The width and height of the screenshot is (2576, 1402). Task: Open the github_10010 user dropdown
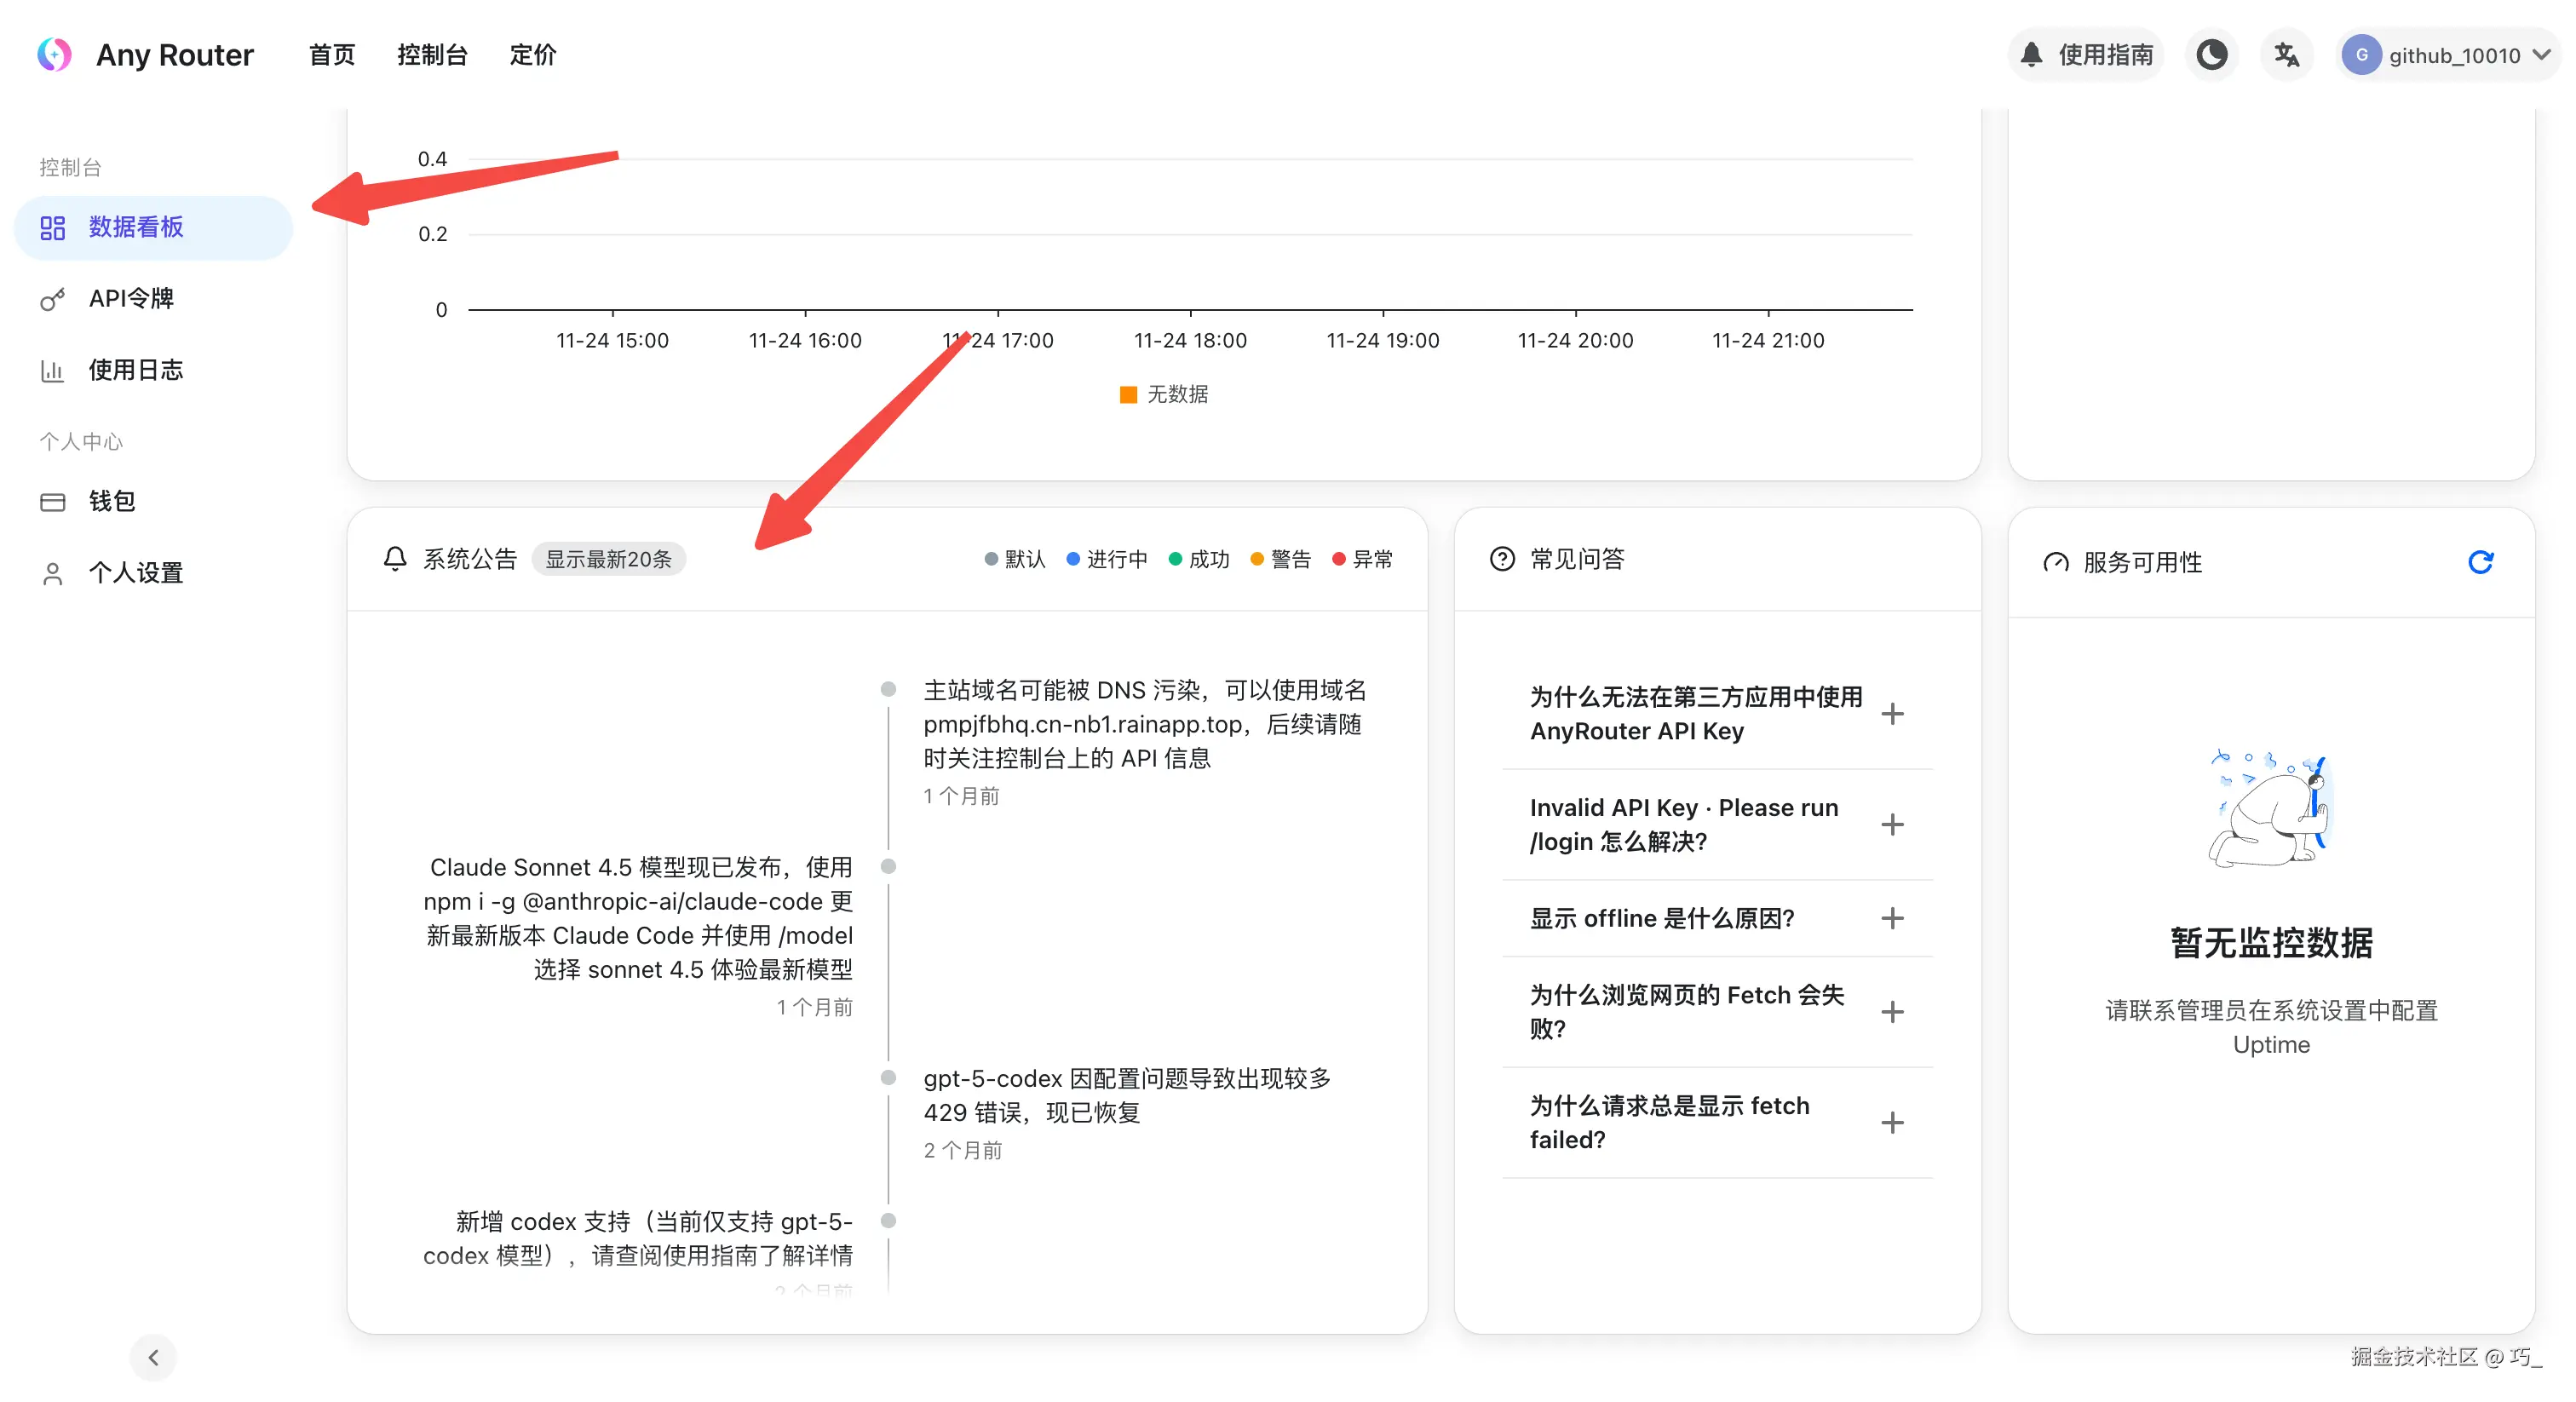(x=2446, y=55)
